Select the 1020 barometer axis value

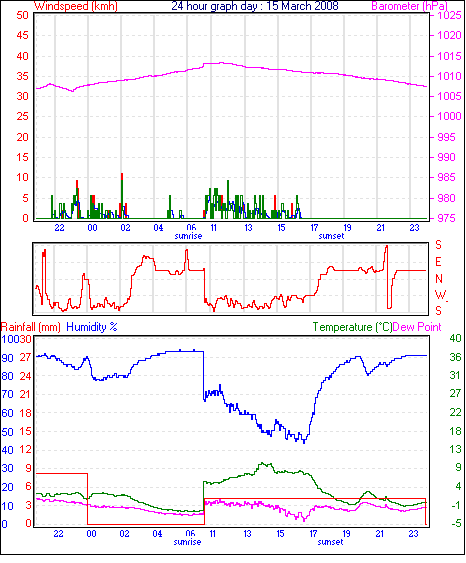tap(449, 35)
